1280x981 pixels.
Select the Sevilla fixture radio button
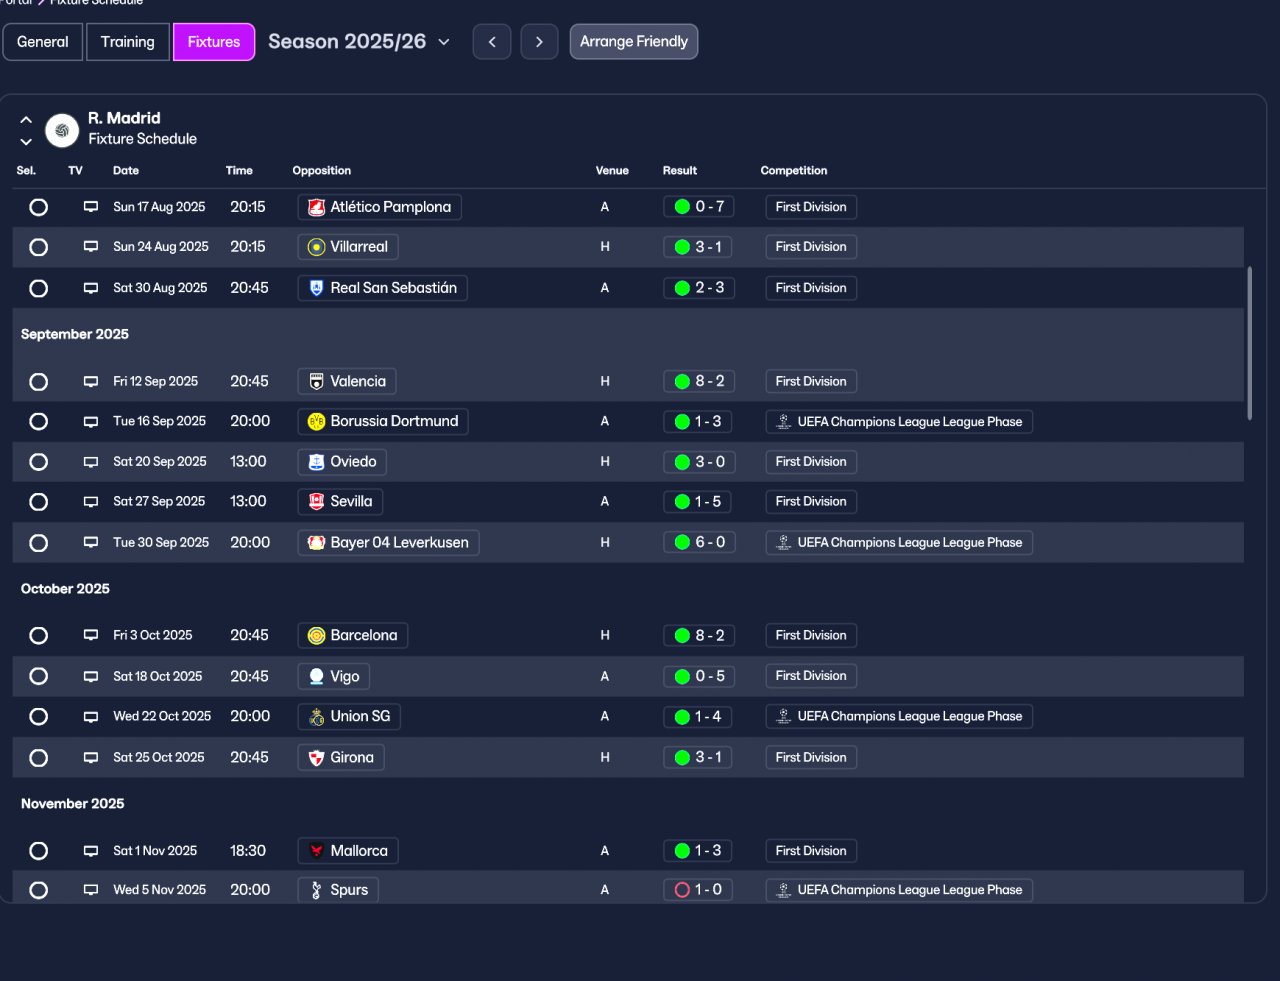coord(39,502)
